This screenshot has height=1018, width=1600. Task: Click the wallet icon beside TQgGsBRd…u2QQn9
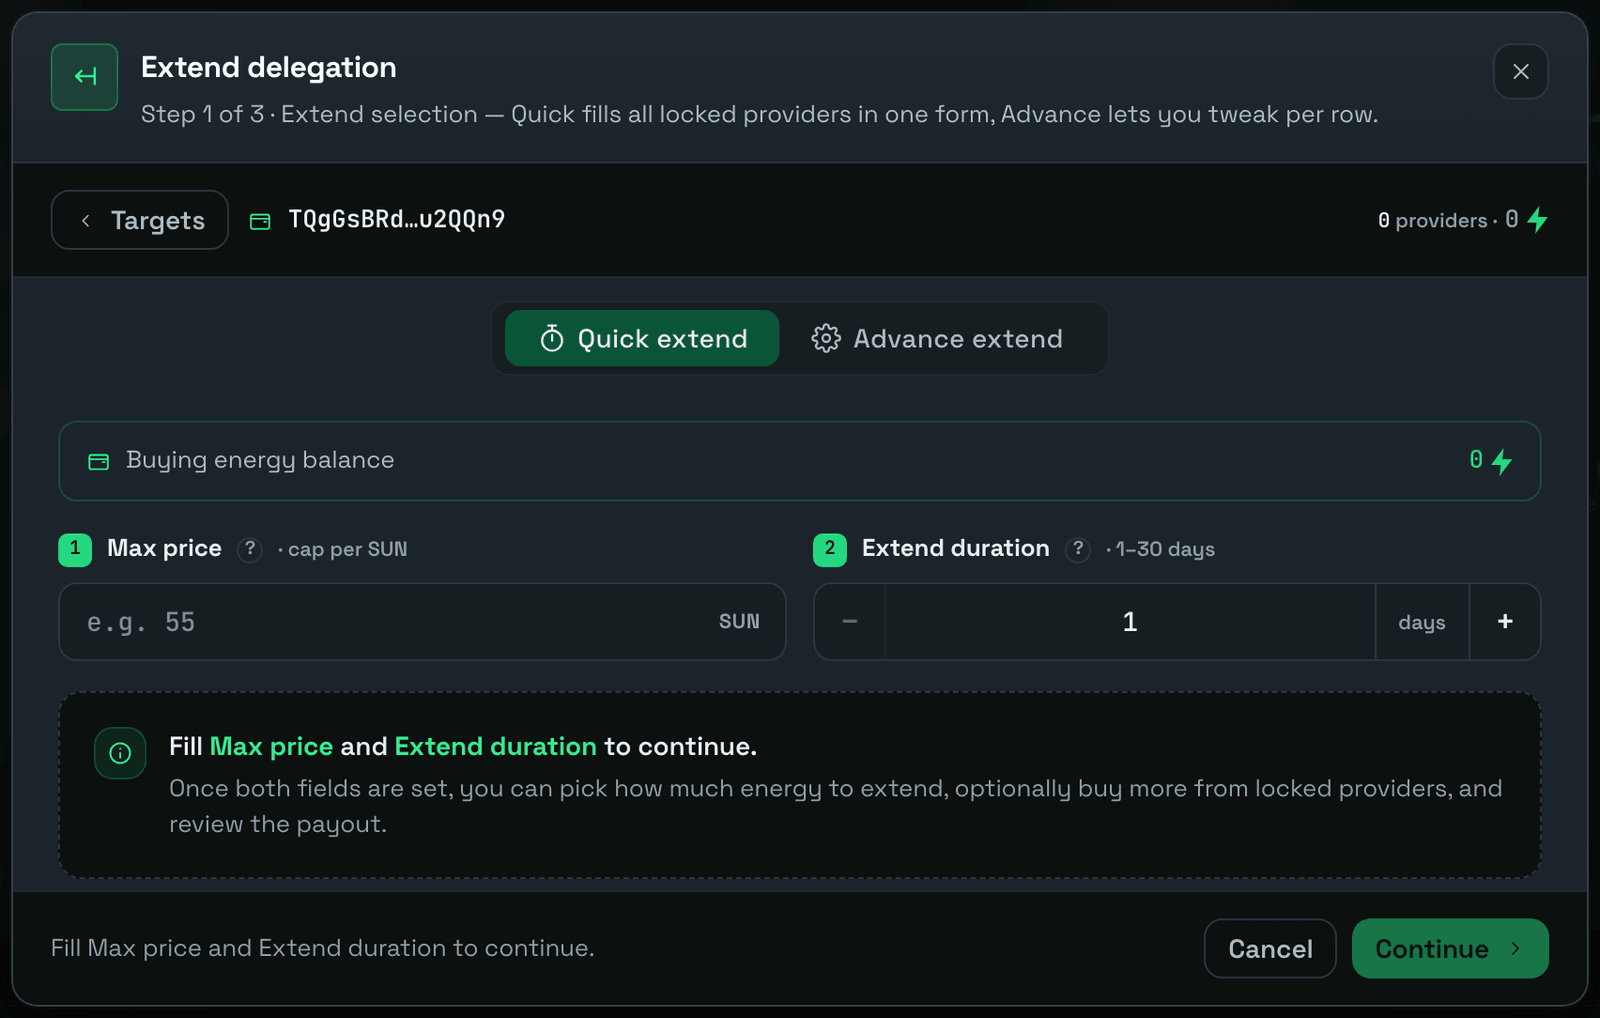(x=260, y=221)
